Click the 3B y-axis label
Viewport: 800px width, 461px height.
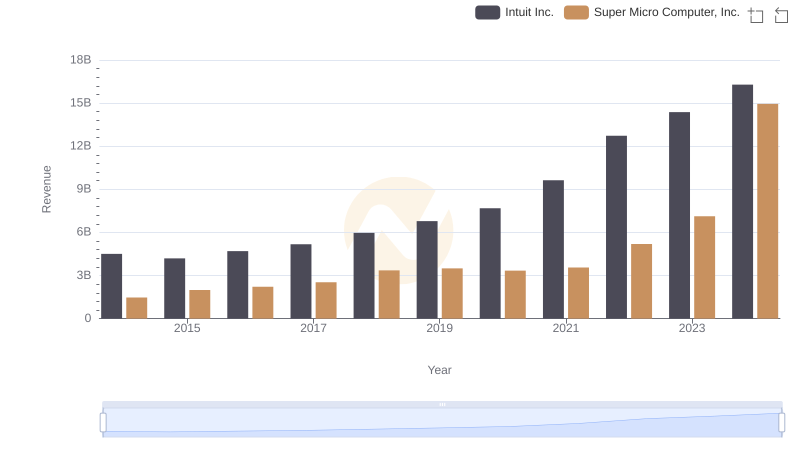(84, 275)
